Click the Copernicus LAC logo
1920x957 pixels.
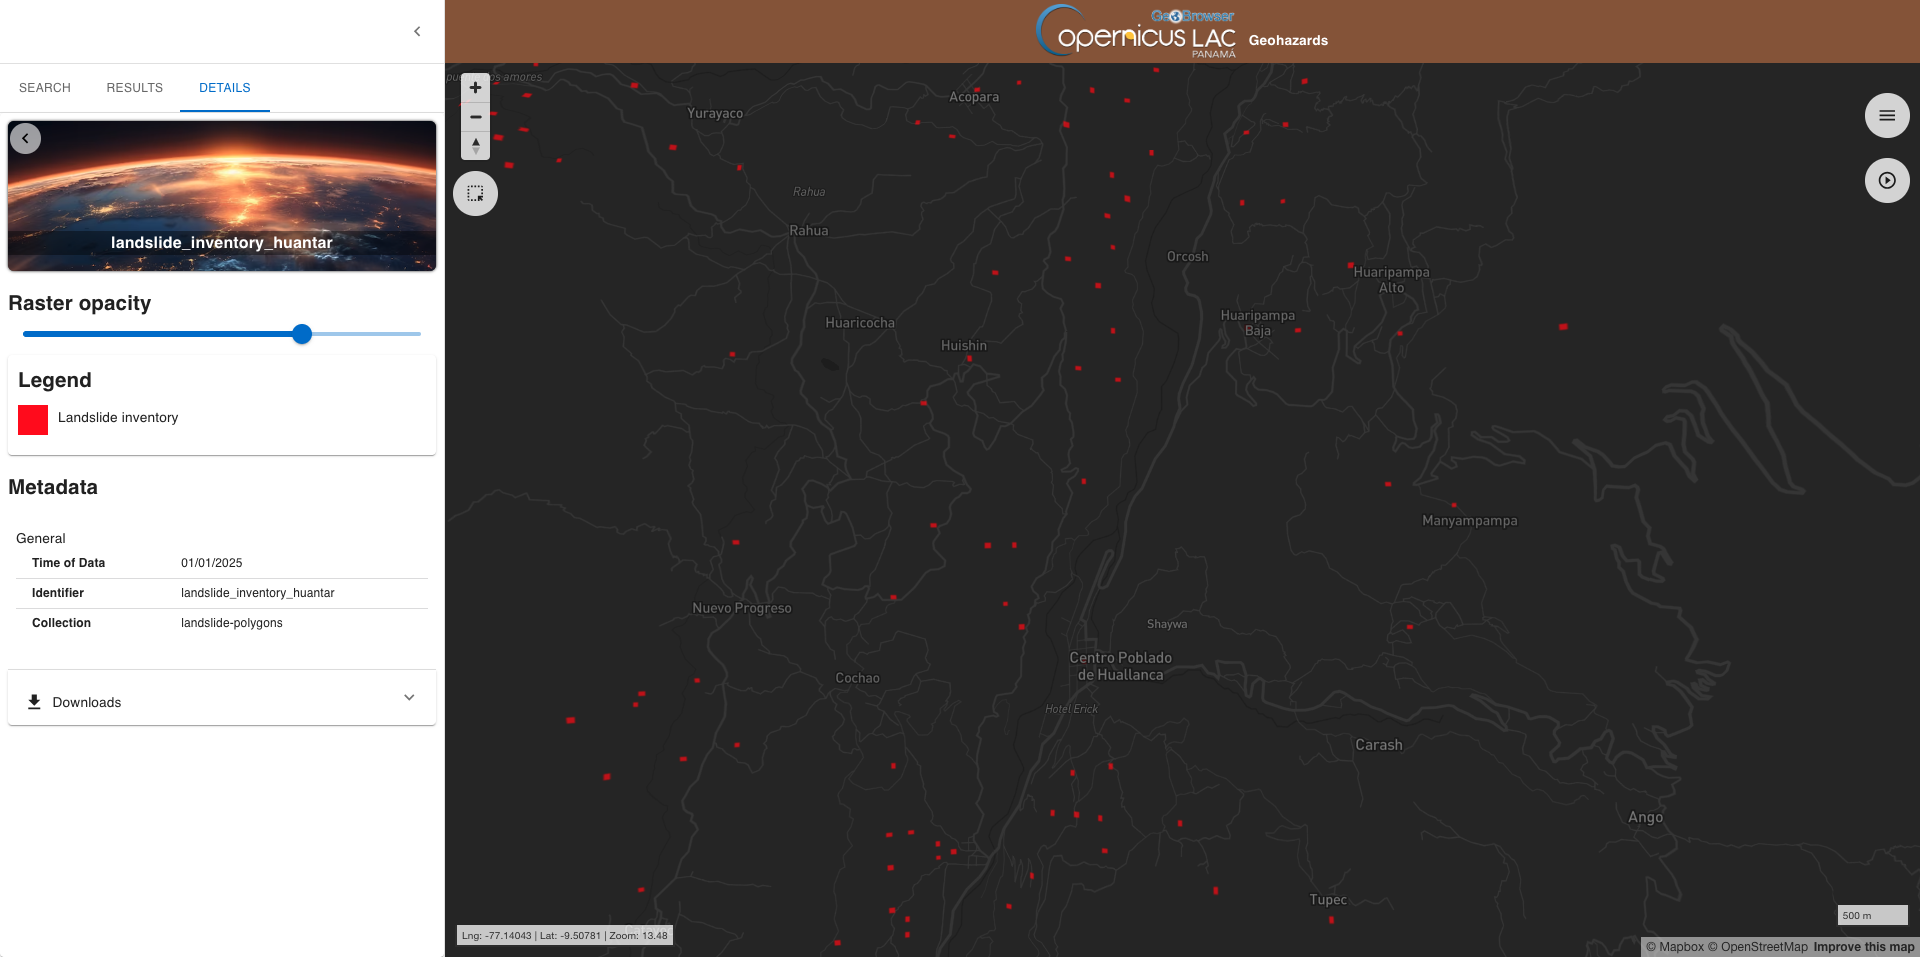tap(1137, 32)
